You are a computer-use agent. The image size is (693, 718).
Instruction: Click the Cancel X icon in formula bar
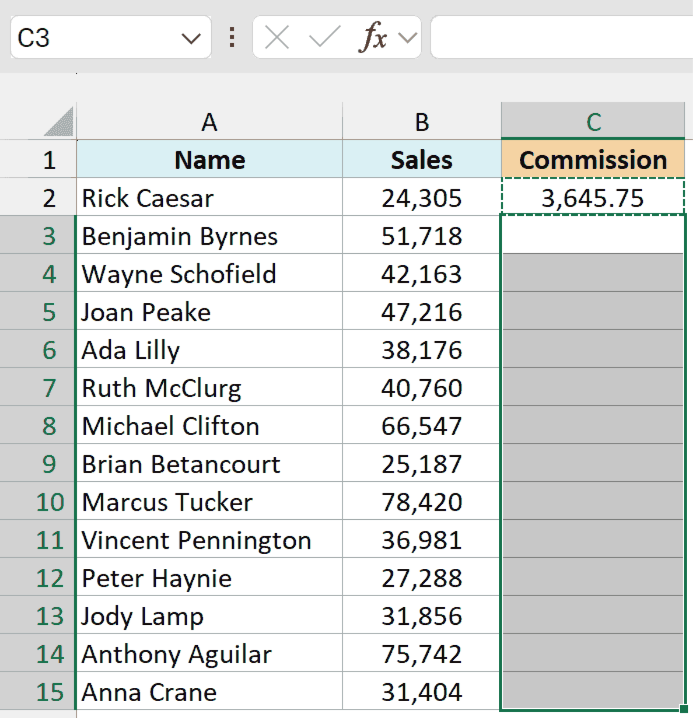coord(277,37)
